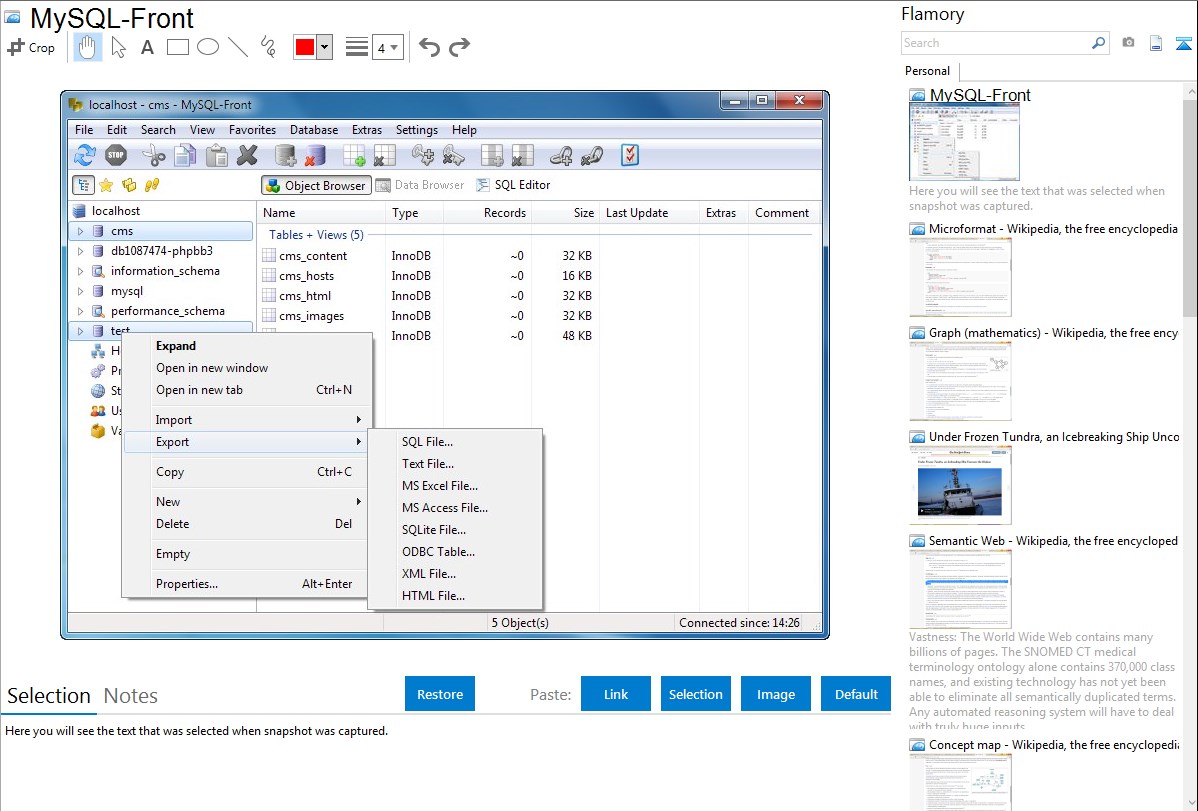
Task: Open the MySQL-Front snapshot thumbnail in sidebar
Action: [x=964, y=142]
